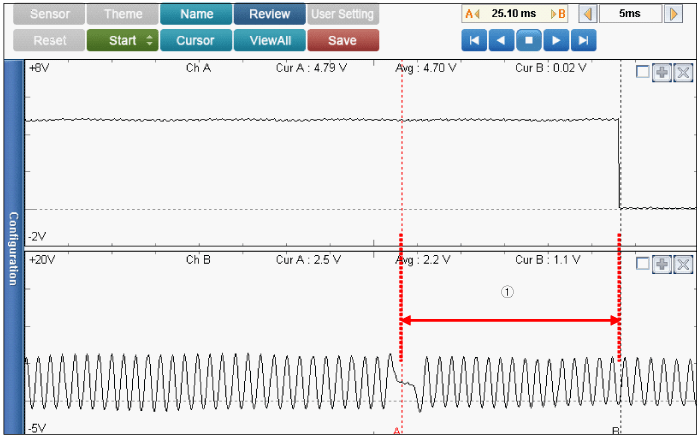700x437 pixels.
Task: Click ViewAll to fit waveform
Action: coord(270,41)
